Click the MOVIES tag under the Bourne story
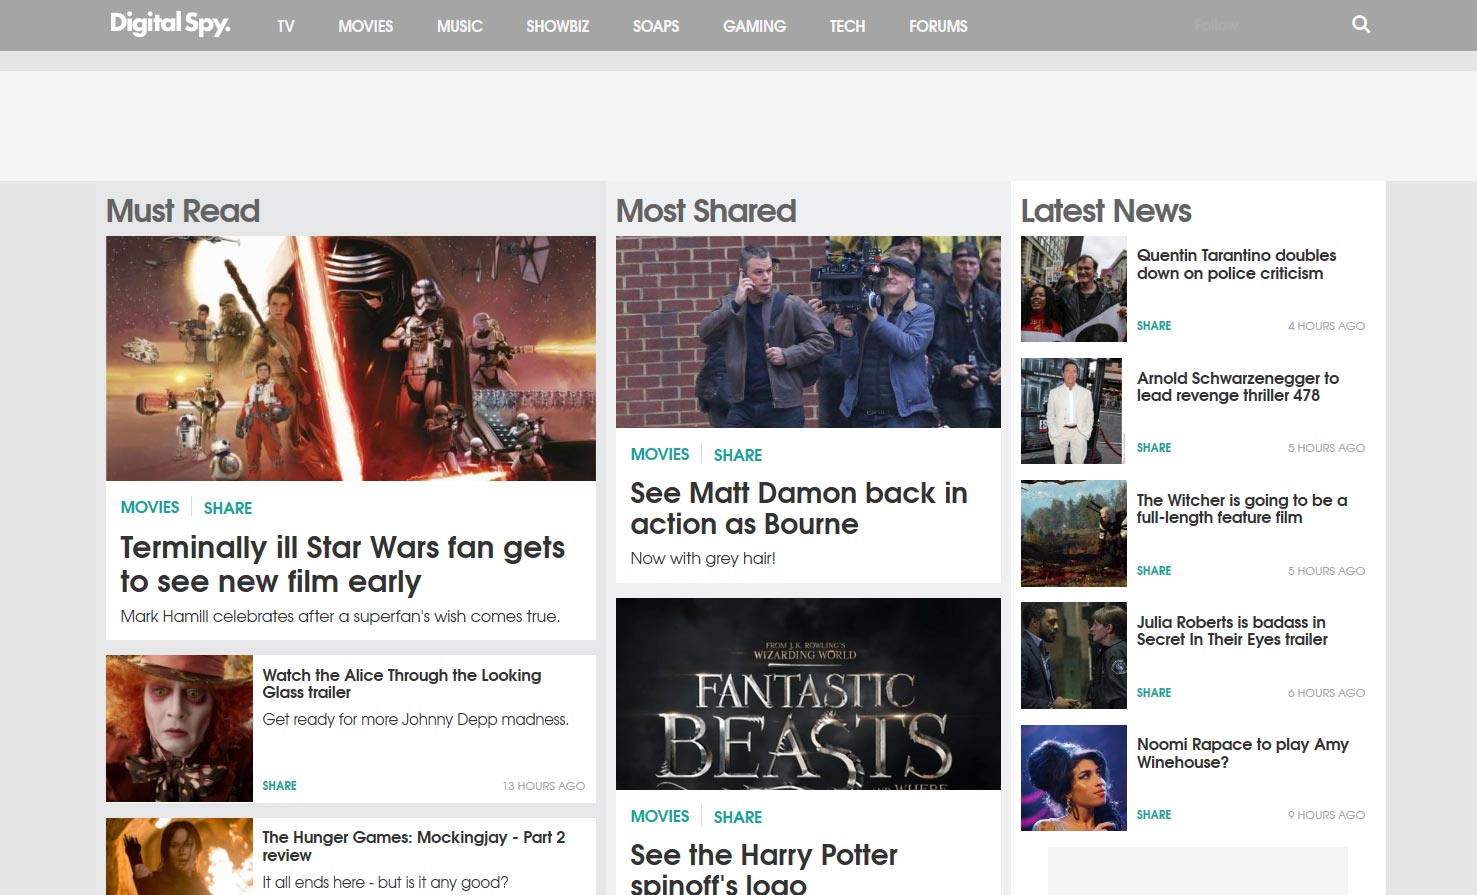The image size is (1477, 895). tap(659, 454)
